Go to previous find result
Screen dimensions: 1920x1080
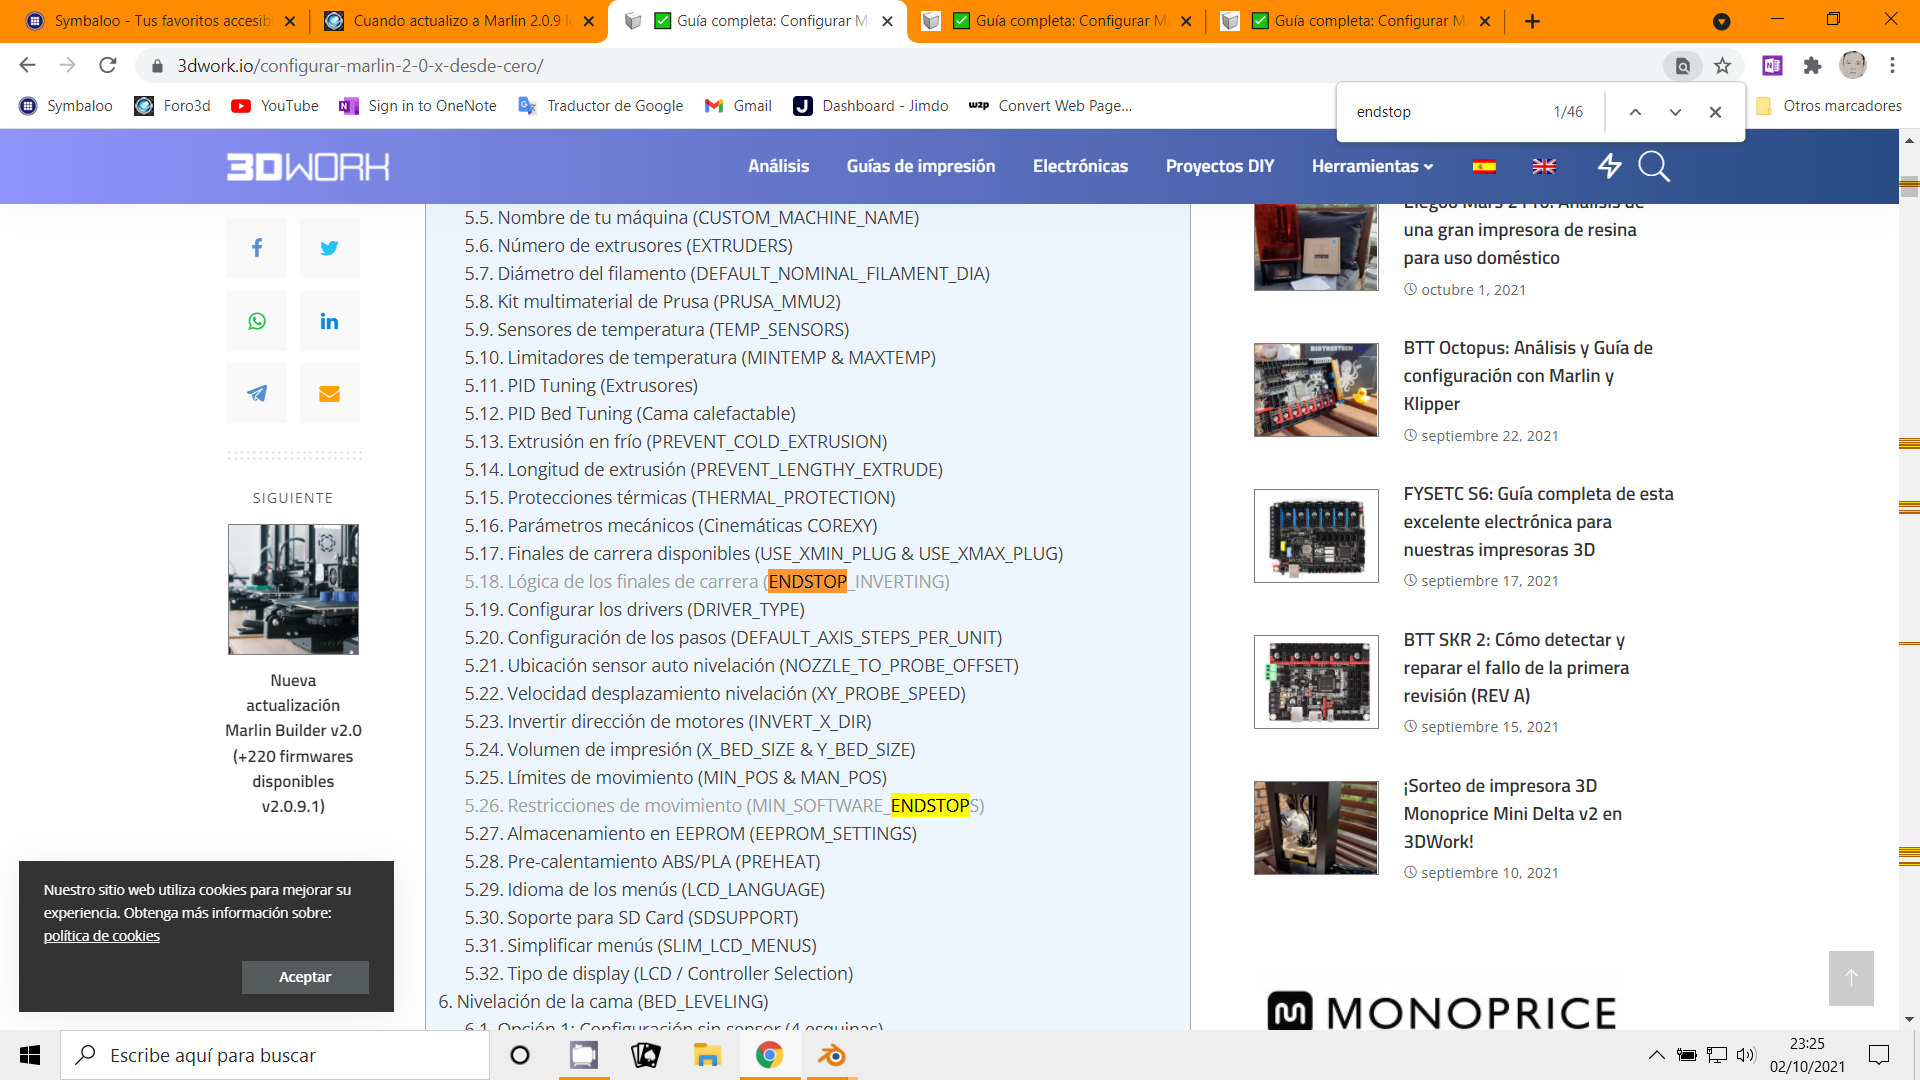click(x=1635, y=112)
